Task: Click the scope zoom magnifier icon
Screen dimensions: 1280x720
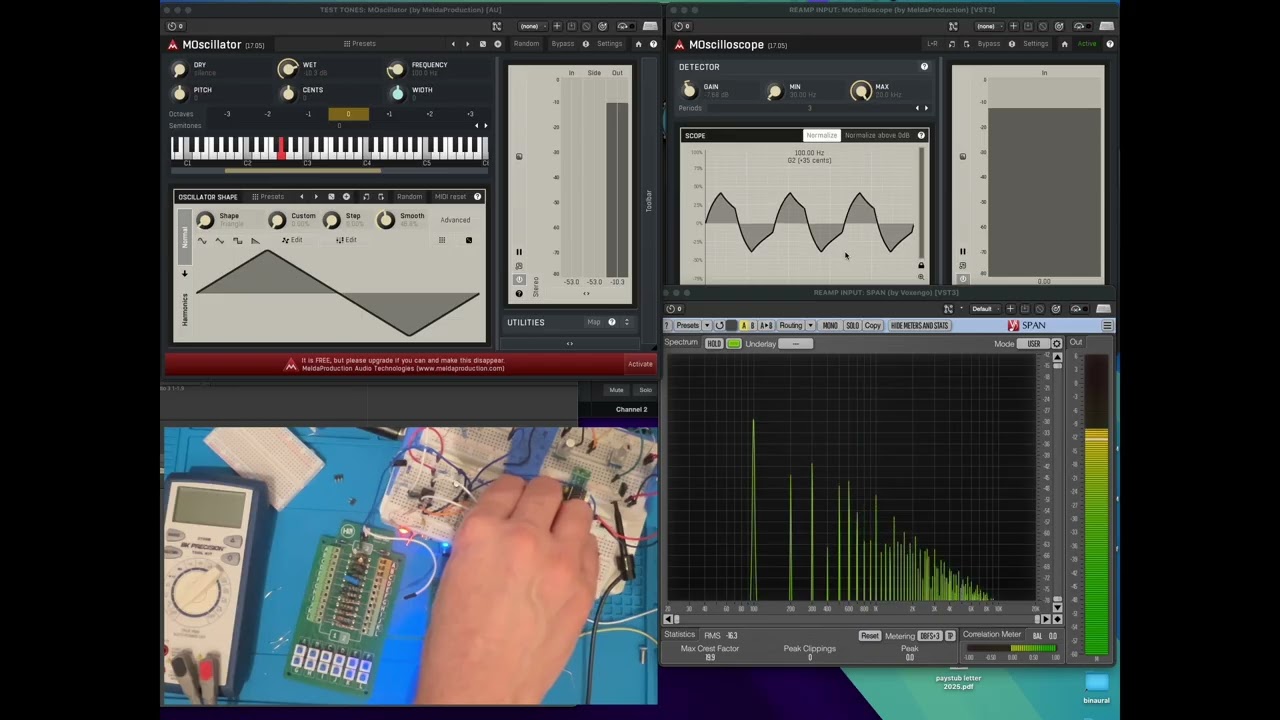Action: (x=921, y=277)
